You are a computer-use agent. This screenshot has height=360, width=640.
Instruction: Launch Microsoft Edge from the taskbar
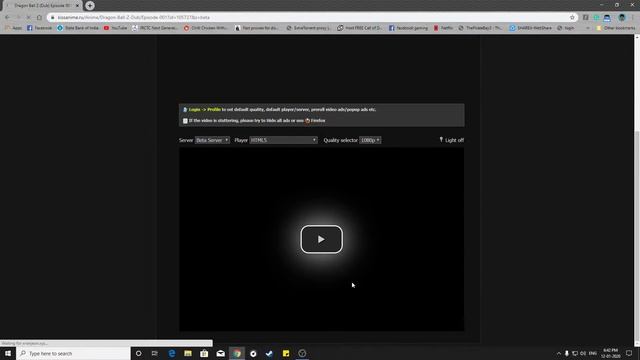point(171,353)
